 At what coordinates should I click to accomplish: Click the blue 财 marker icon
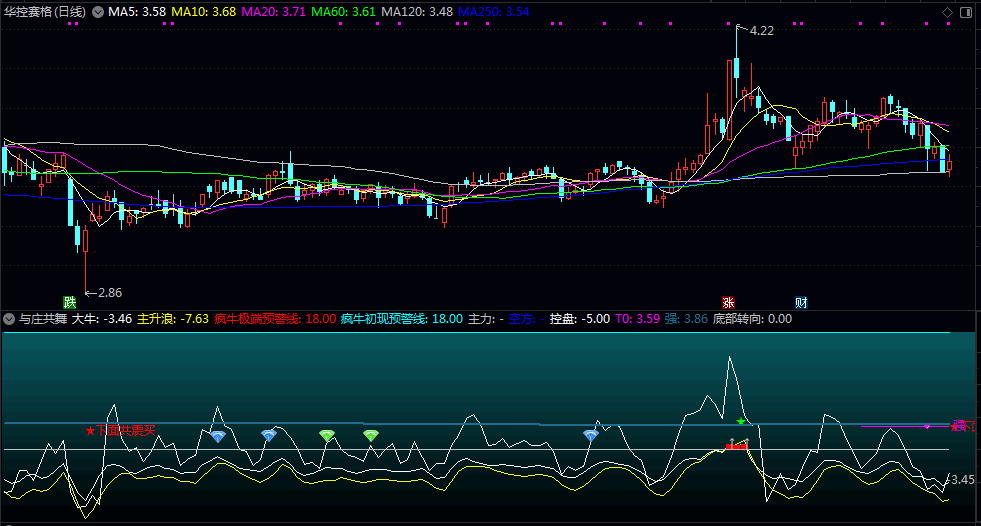click(x=801, y=301)
